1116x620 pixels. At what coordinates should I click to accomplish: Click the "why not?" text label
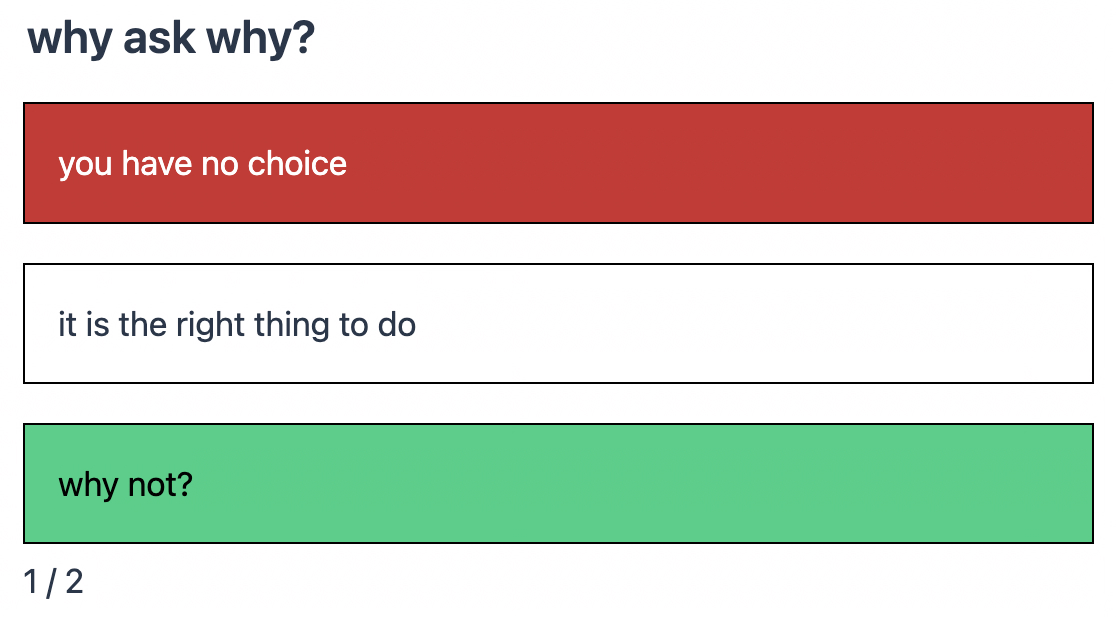125,485
